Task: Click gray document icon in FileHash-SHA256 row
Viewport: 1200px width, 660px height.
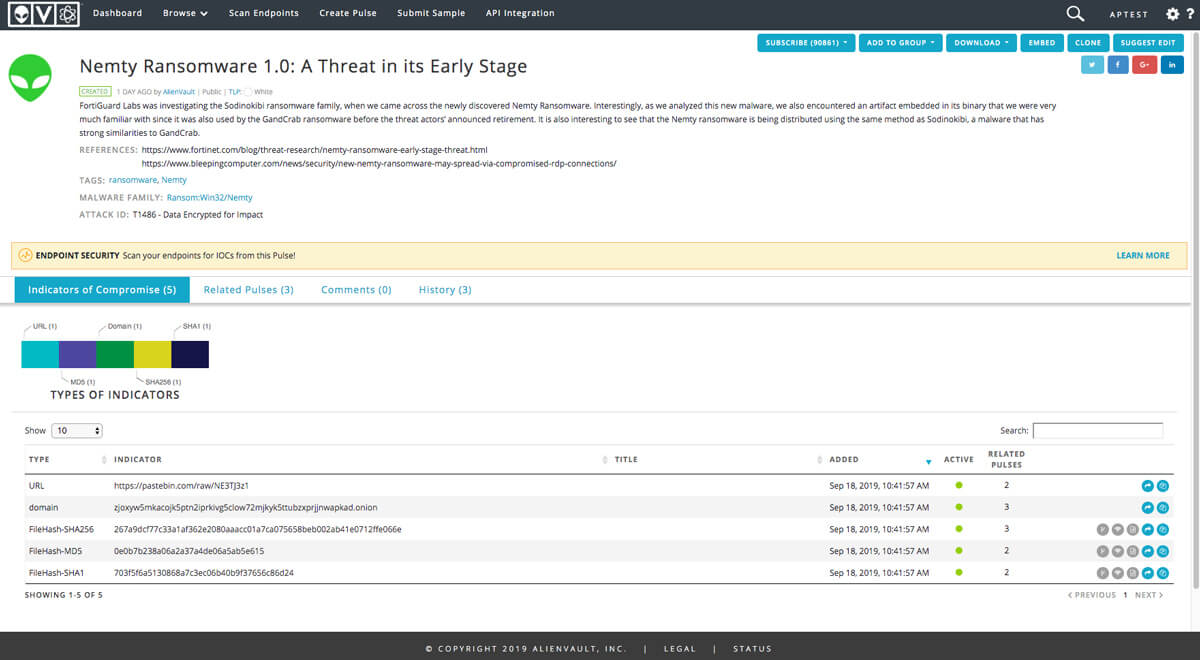Action: click(x=1133, y=529)
